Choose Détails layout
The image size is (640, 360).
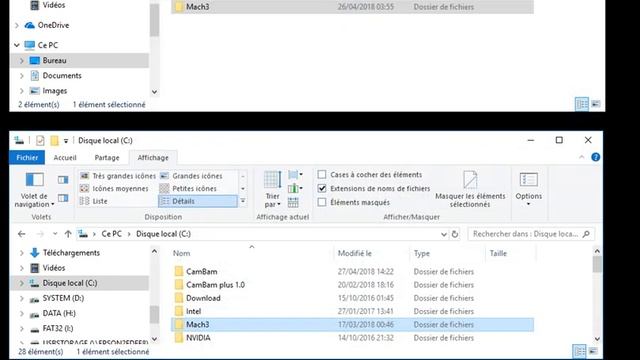pos(198,201)
